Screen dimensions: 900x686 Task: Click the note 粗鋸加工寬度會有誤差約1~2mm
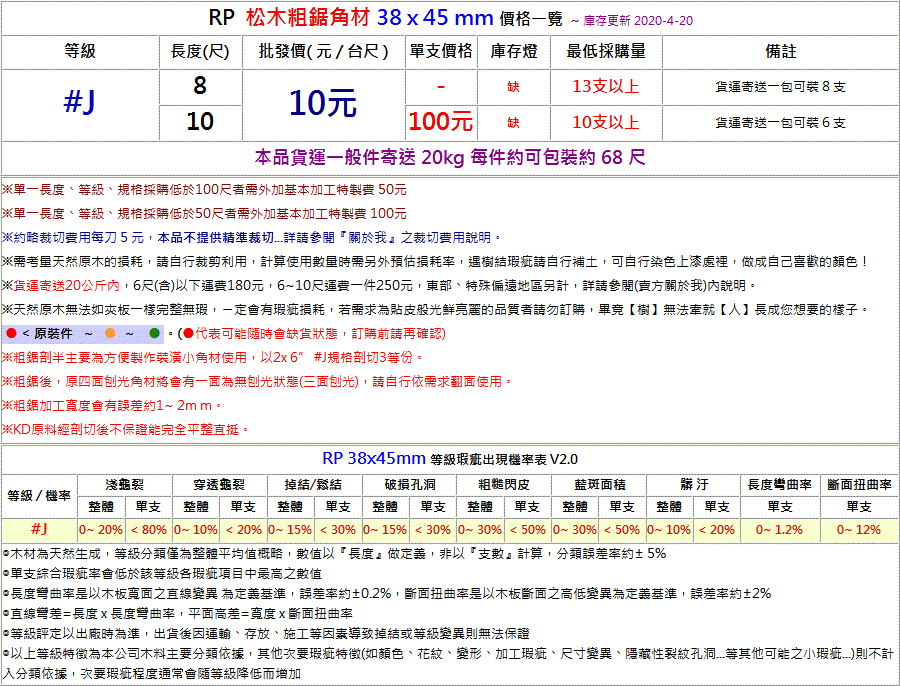112,406
